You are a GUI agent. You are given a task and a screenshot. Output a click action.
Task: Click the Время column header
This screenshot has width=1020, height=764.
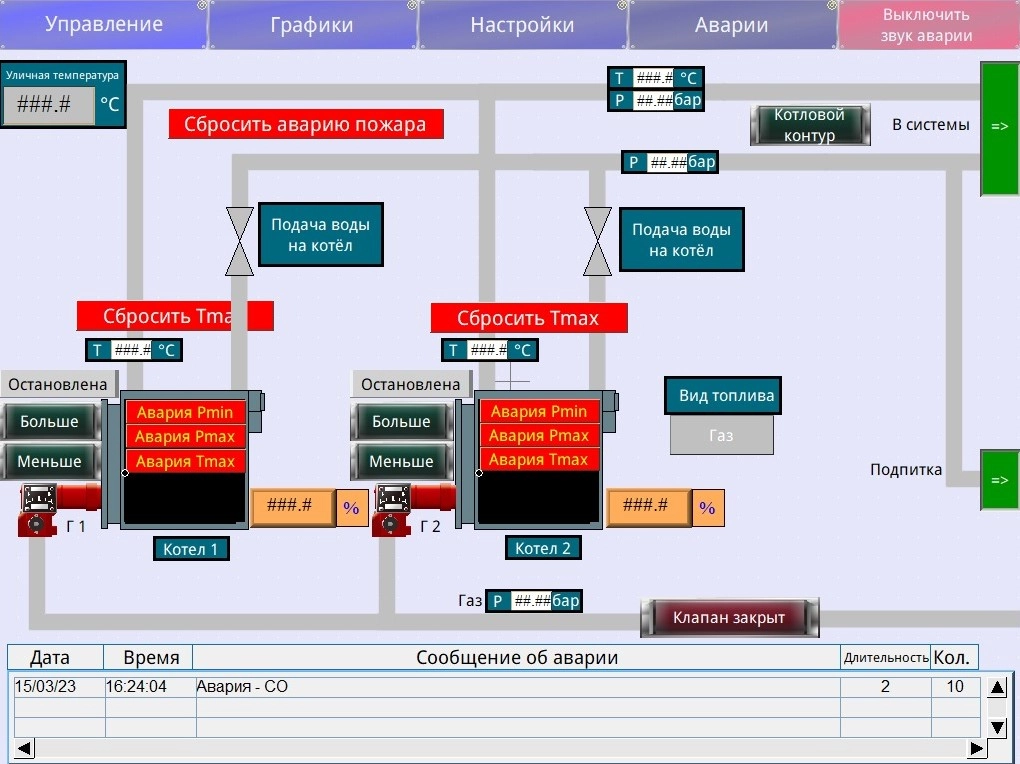[x=148, y=657]
